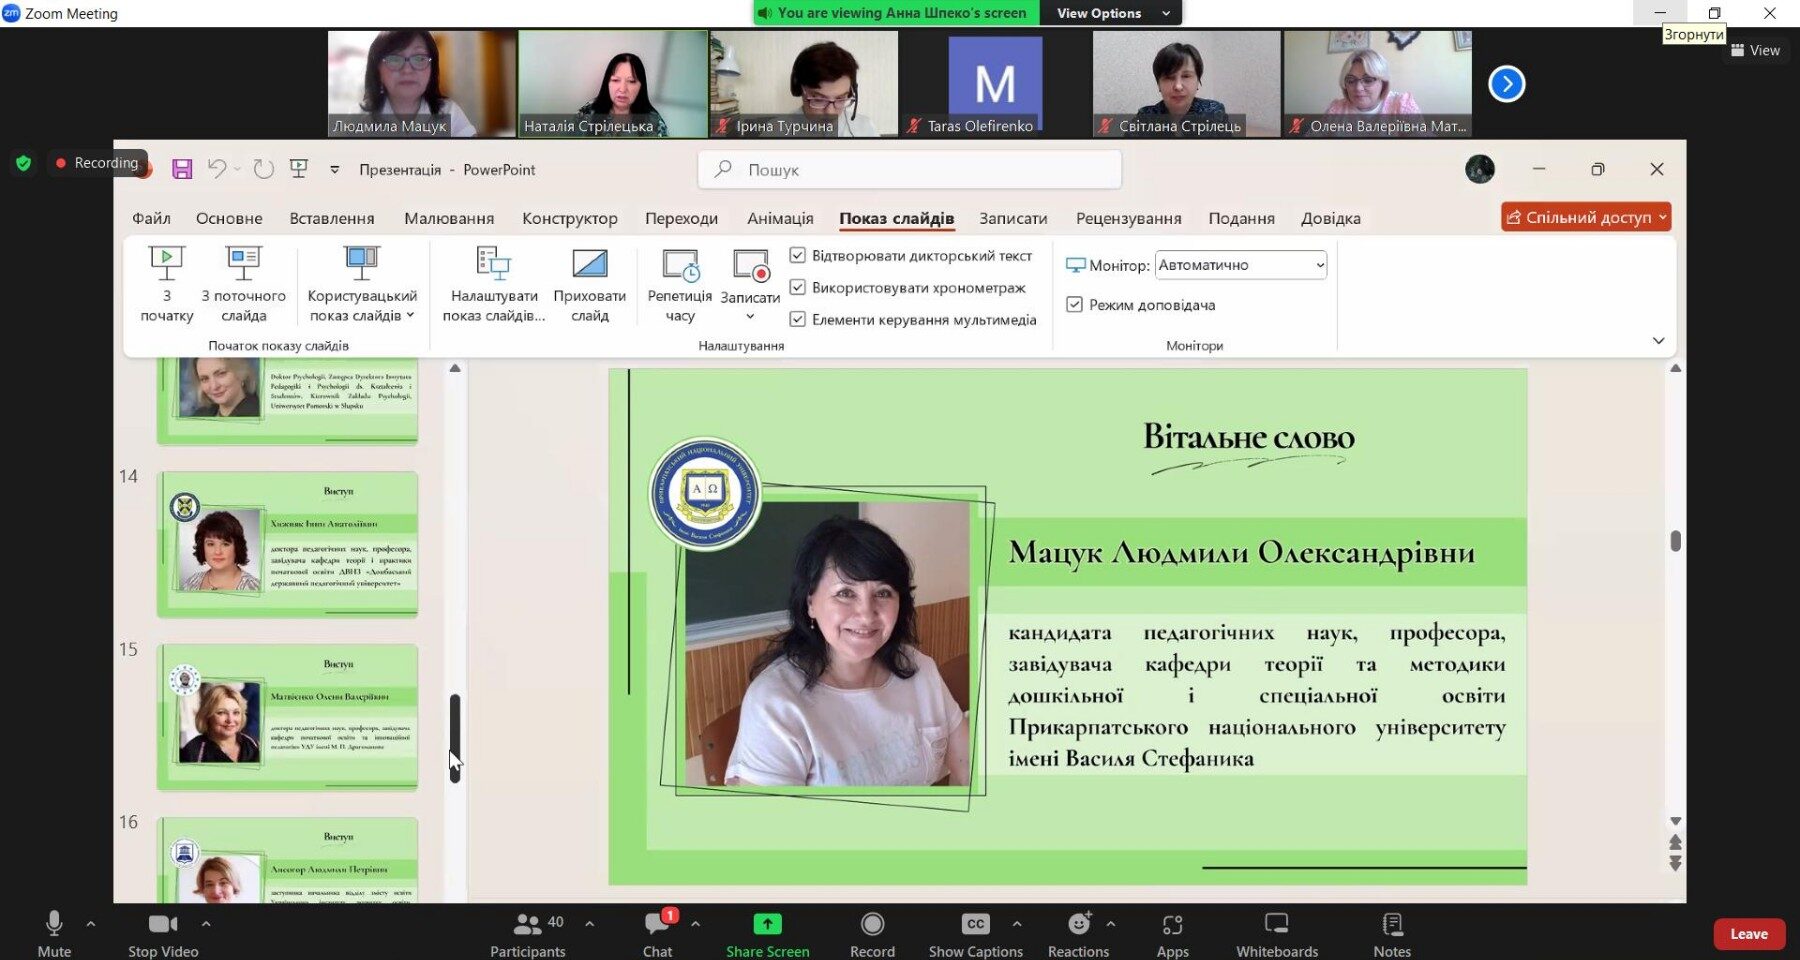Open Whiteboards in Zoom toolbar
Screen dimensions: 1800x960
click(x=1277, y=933)
